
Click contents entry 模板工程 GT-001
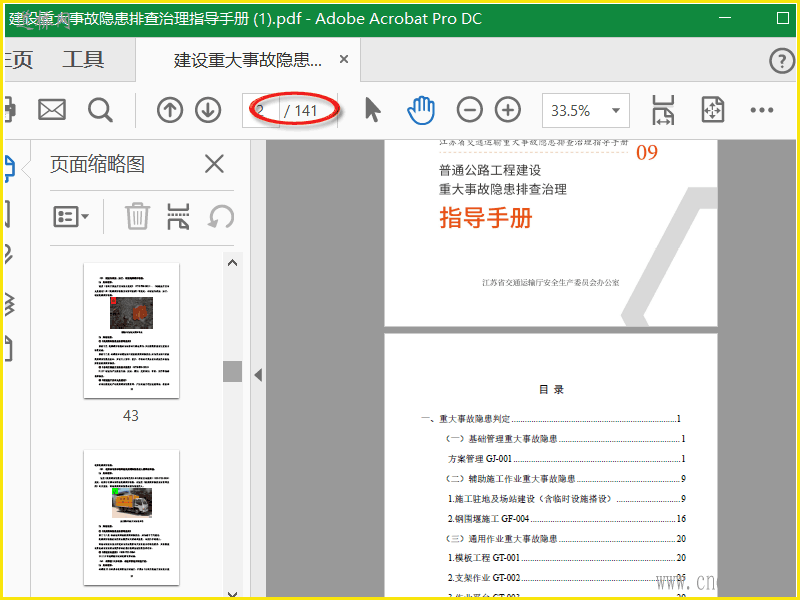[566, 558]
